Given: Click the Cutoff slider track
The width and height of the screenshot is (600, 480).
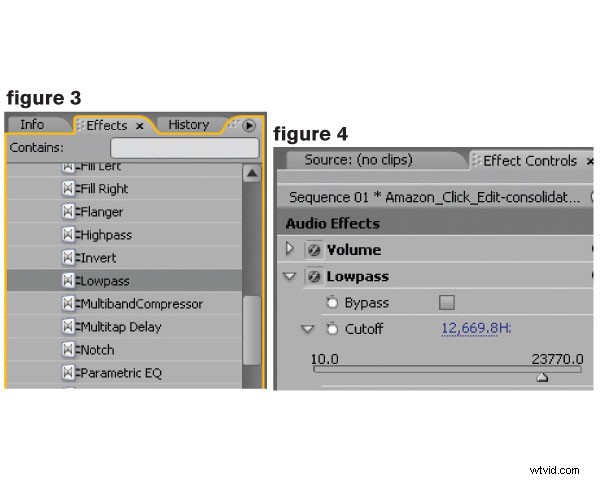Looking at the screenshot, I should click(447, 369).
